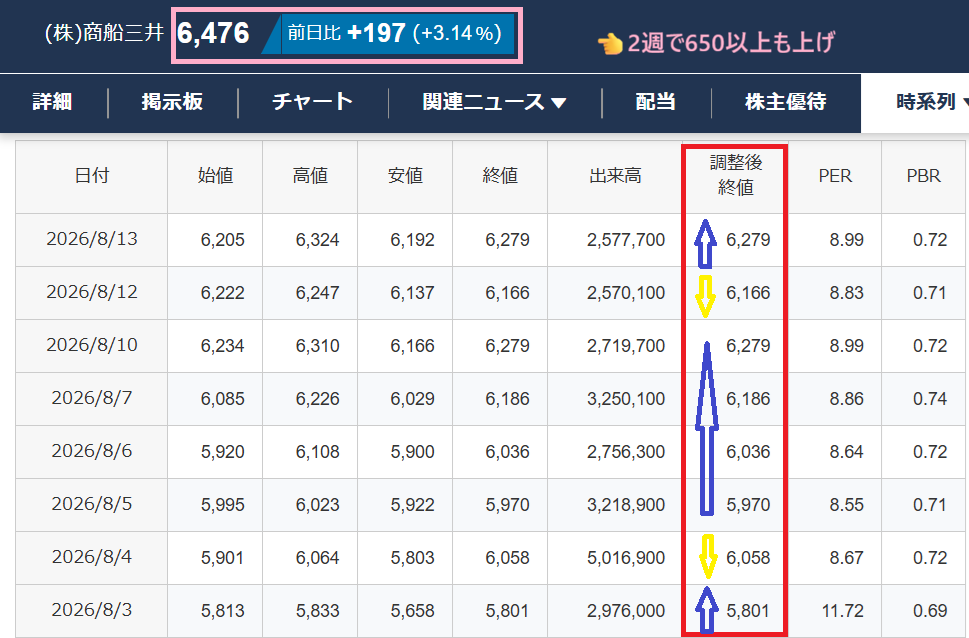This screenshot has width=969, height=638.
Task: Click the 高値 column header
Action: [x=310, y=176]
